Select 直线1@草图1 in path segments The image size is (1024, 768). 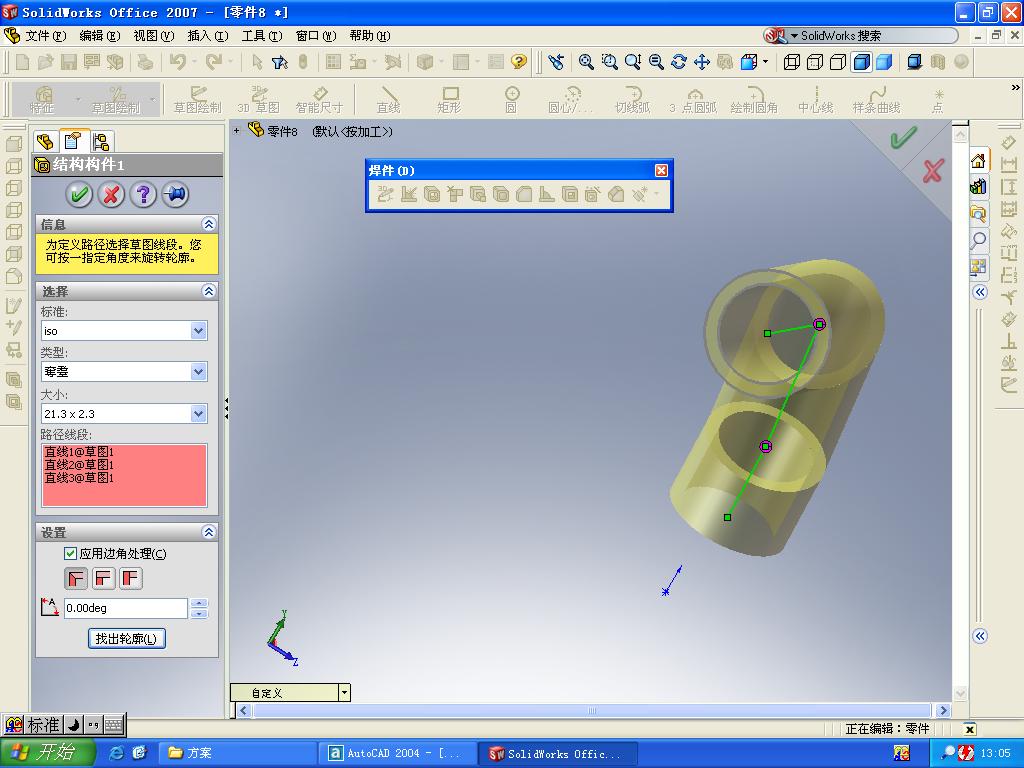[79, 452]
